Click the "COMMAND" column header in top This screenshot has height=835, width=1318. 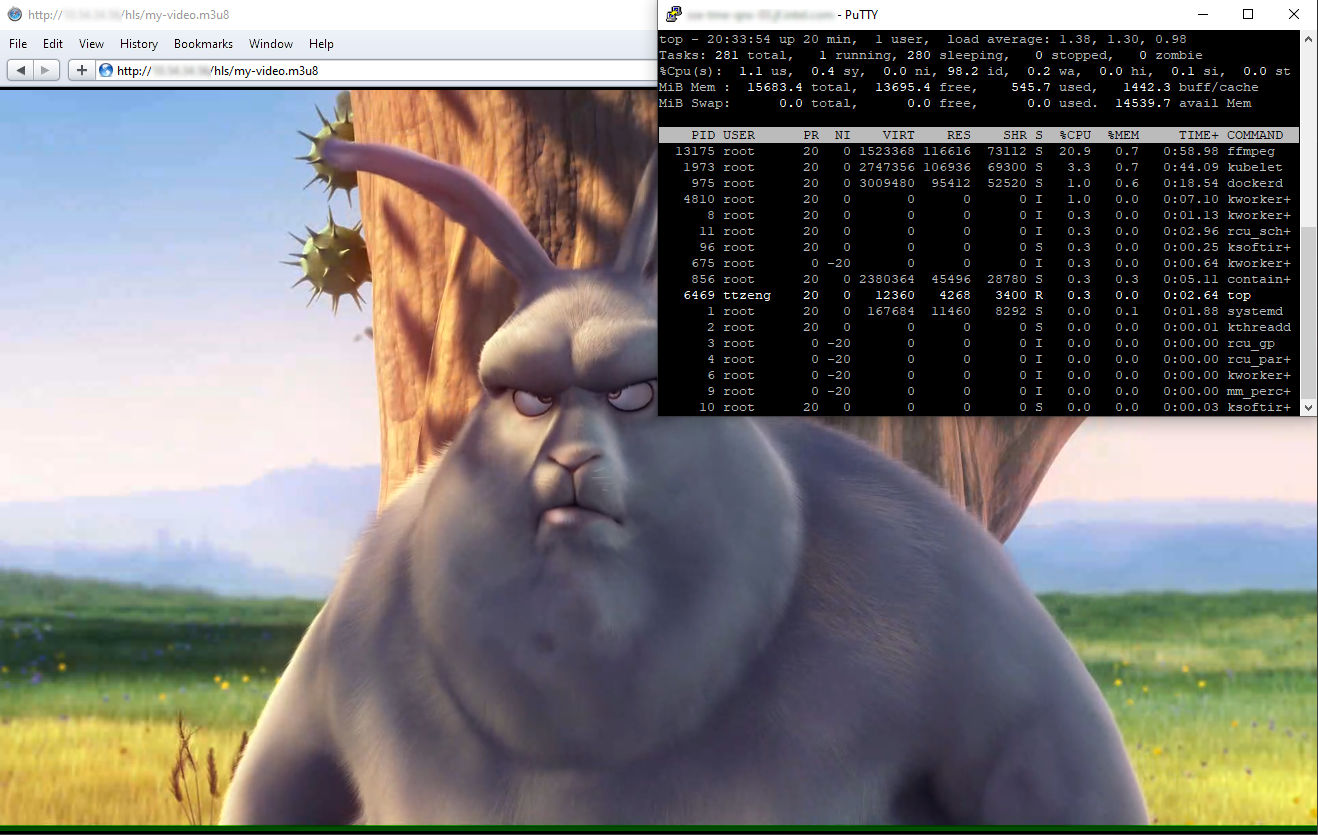click(x=1255, y=135)
